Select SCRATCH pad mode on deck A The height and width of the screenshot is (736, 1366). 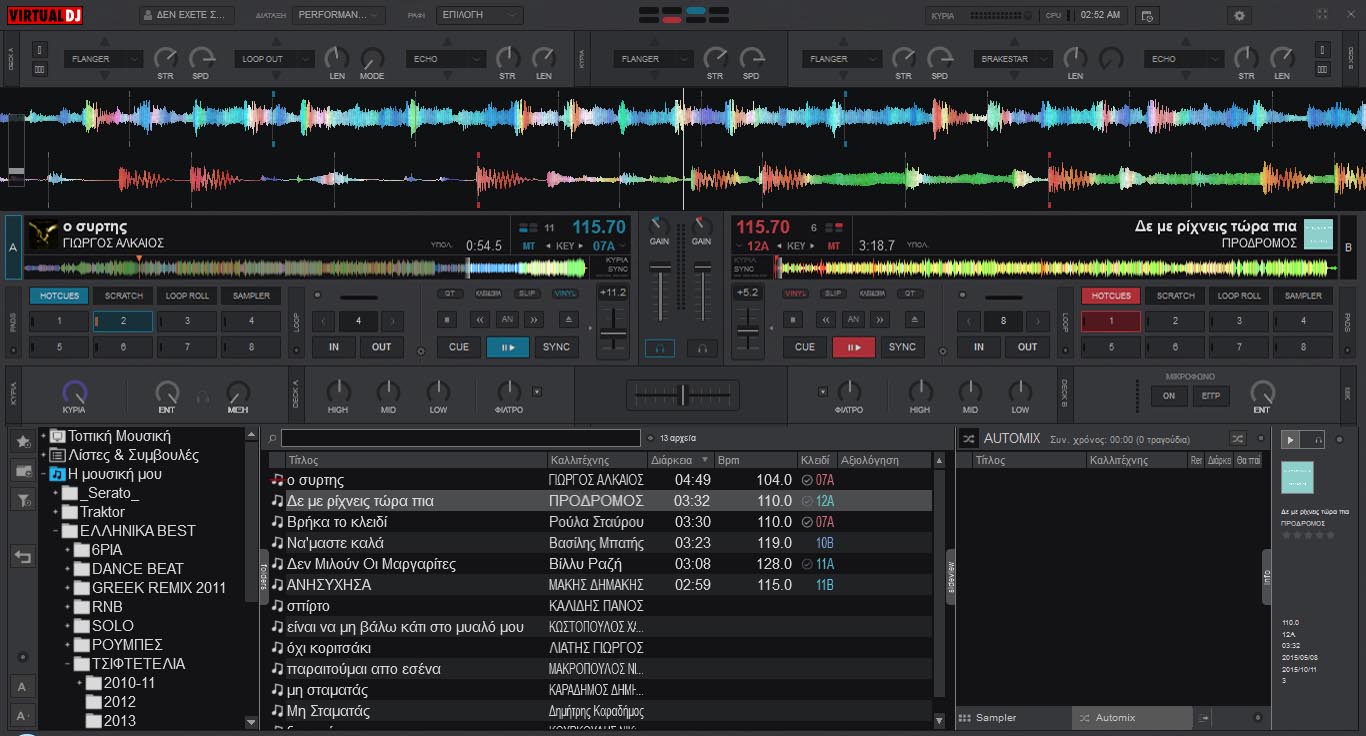click(x=124, y=296)
